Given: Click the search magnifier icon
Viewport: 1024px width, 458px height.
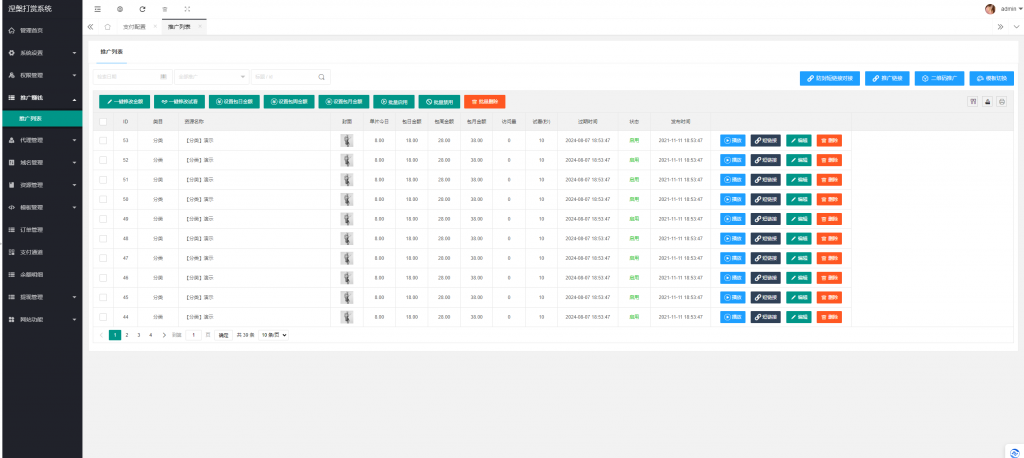Looking at the screenshot, I should point(321,76).
